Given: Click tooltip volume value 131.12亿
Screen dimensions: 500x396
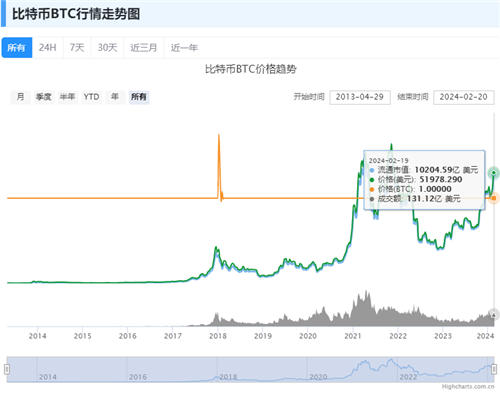Looking at the screenshot, I should point(425,199).
